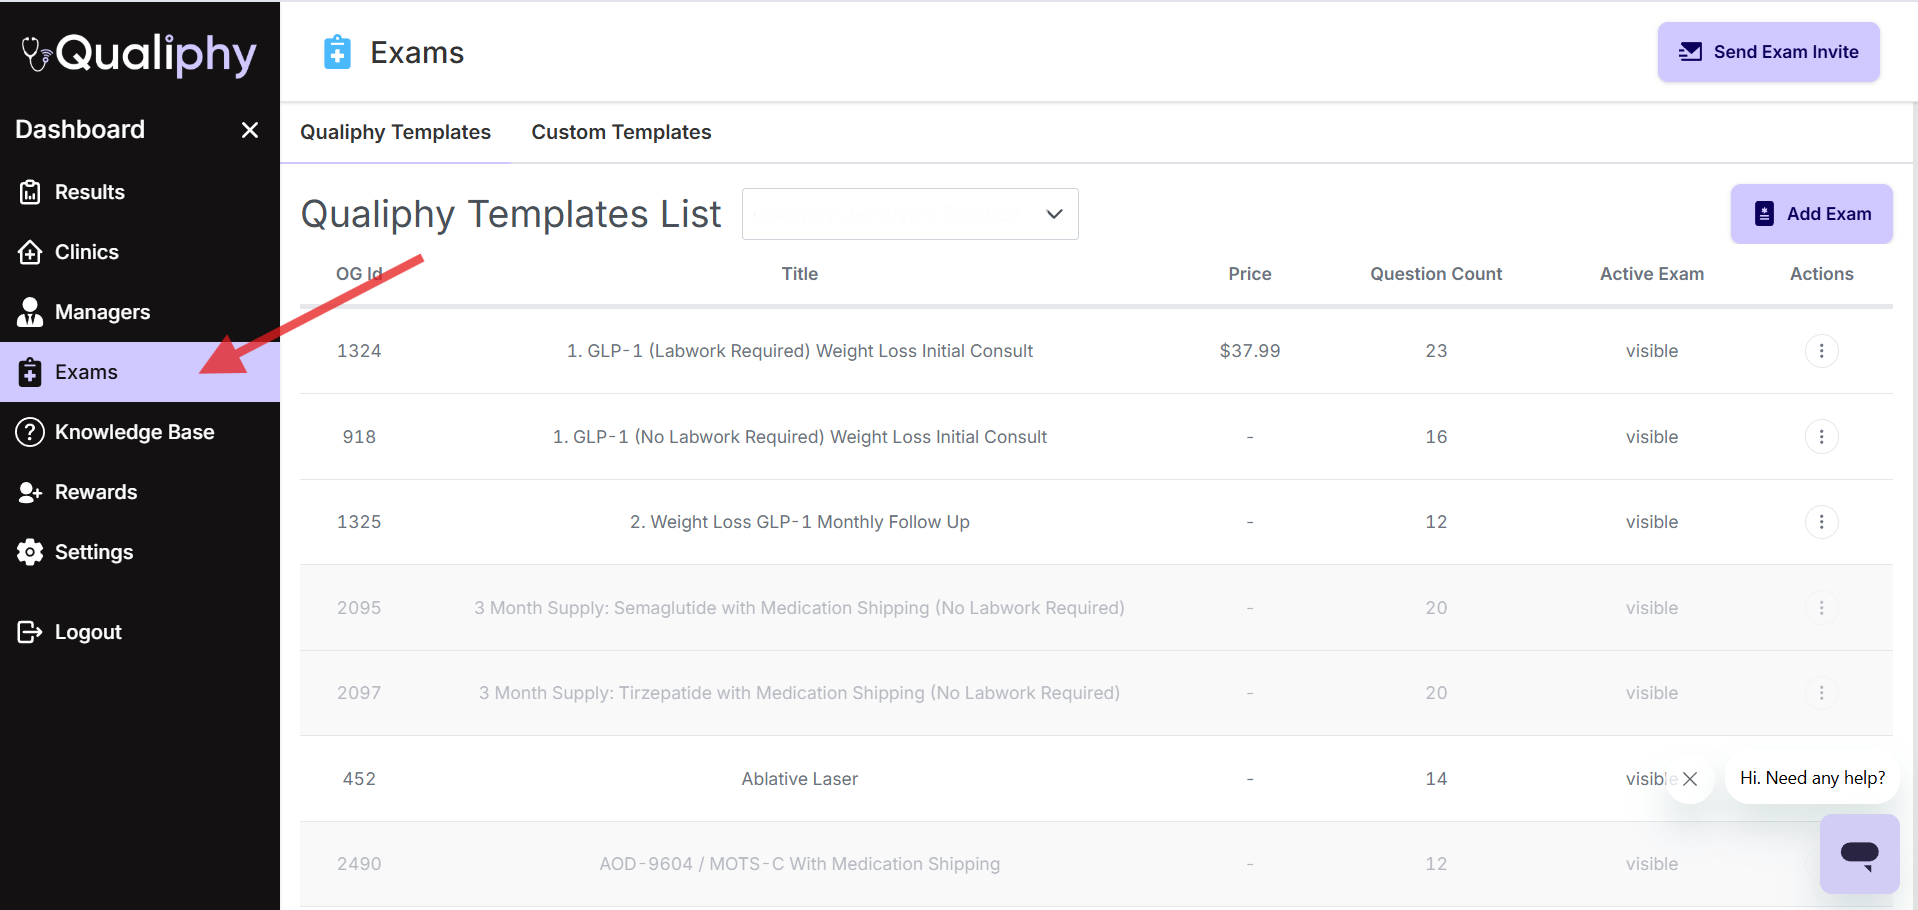Click 'visible' status for exam 1325
1918x910 pixels.
(1652, 522)
